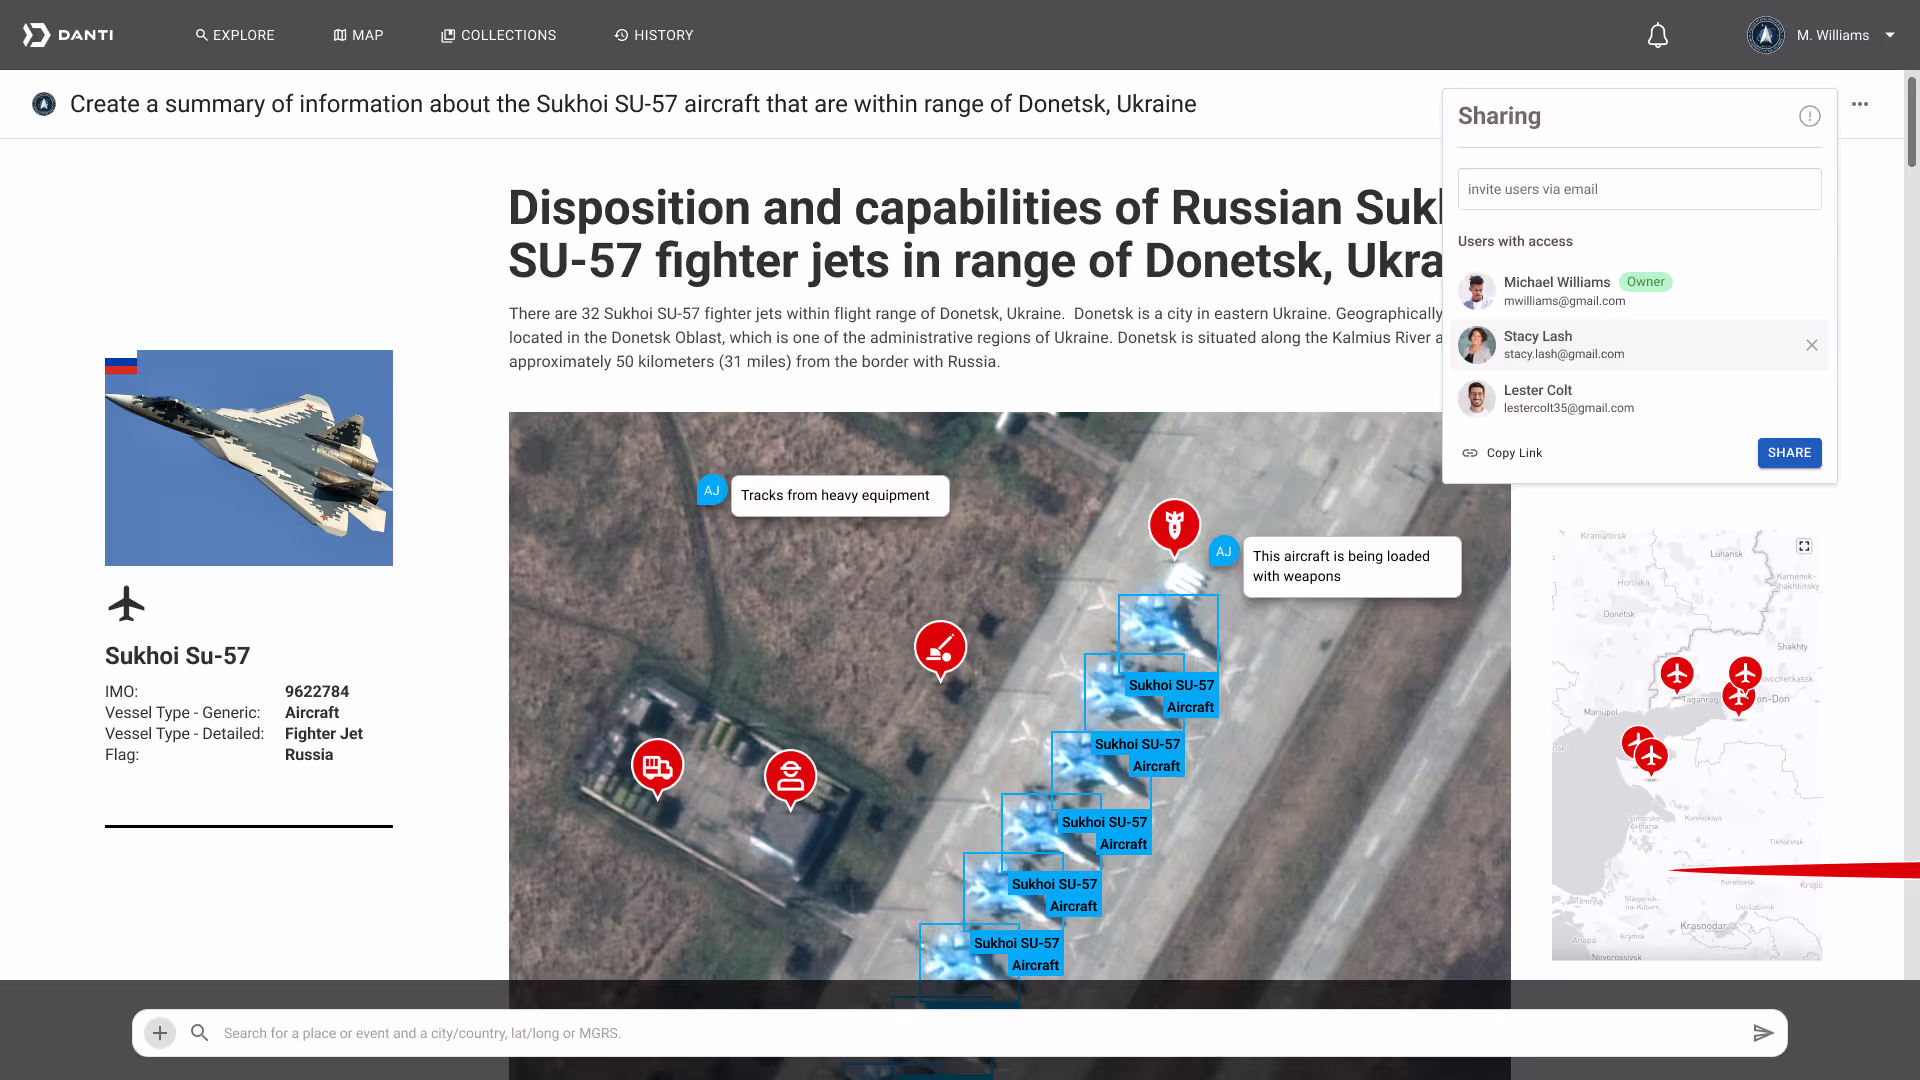1920x1080 pixels.
Task: Open 'This aircraft is being loaded' comment
Action: click(x=1352, y=567)
